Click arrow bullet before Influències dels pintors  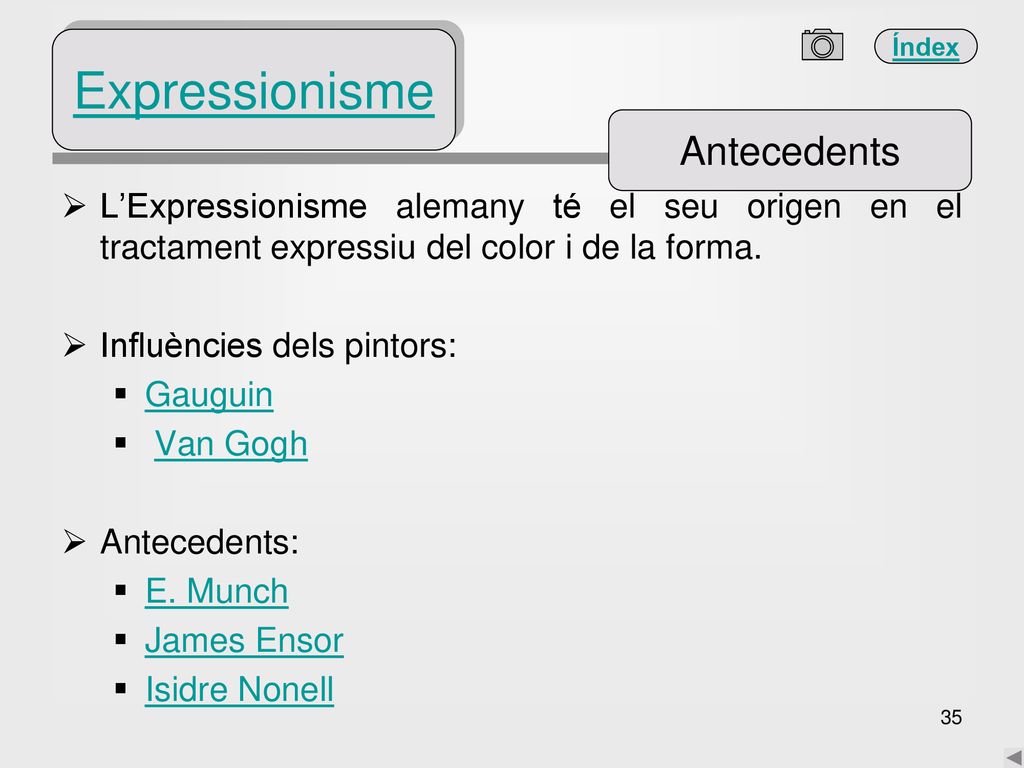coord(74,345)
